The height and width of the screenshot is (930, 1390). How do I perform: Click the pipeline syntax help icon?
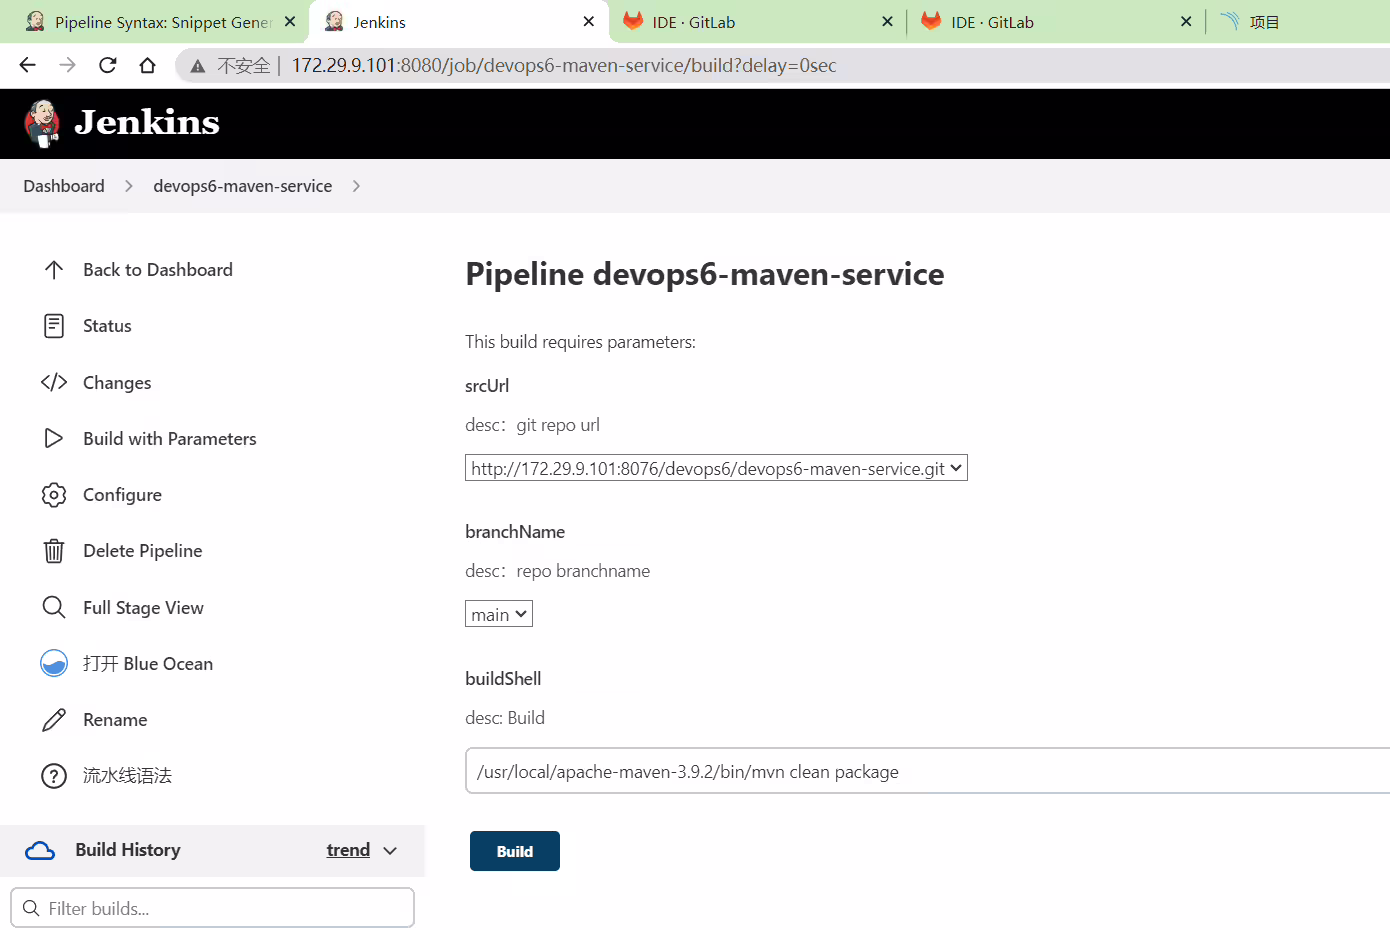tap(54, 776)
